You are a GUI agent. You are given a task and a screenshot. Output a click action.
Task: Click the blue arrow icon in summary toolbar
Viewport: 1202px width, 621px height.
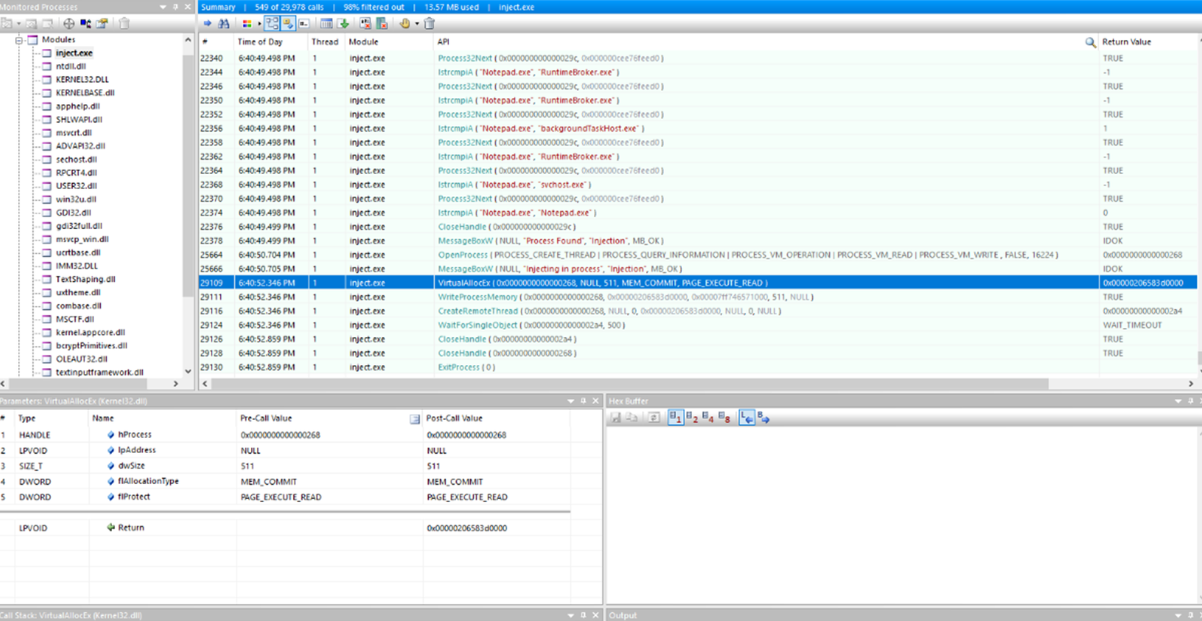(x=208, y=24)
